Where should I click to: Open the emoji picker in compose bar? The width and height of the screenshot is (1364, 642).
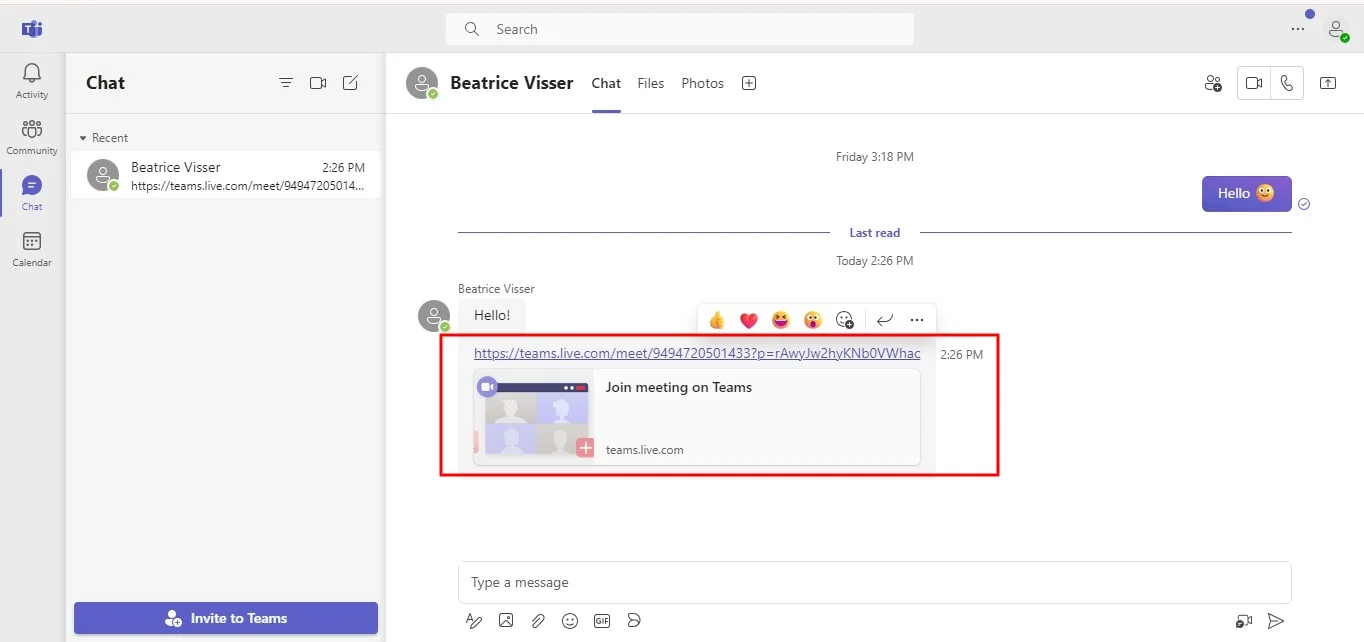[570, 621]
